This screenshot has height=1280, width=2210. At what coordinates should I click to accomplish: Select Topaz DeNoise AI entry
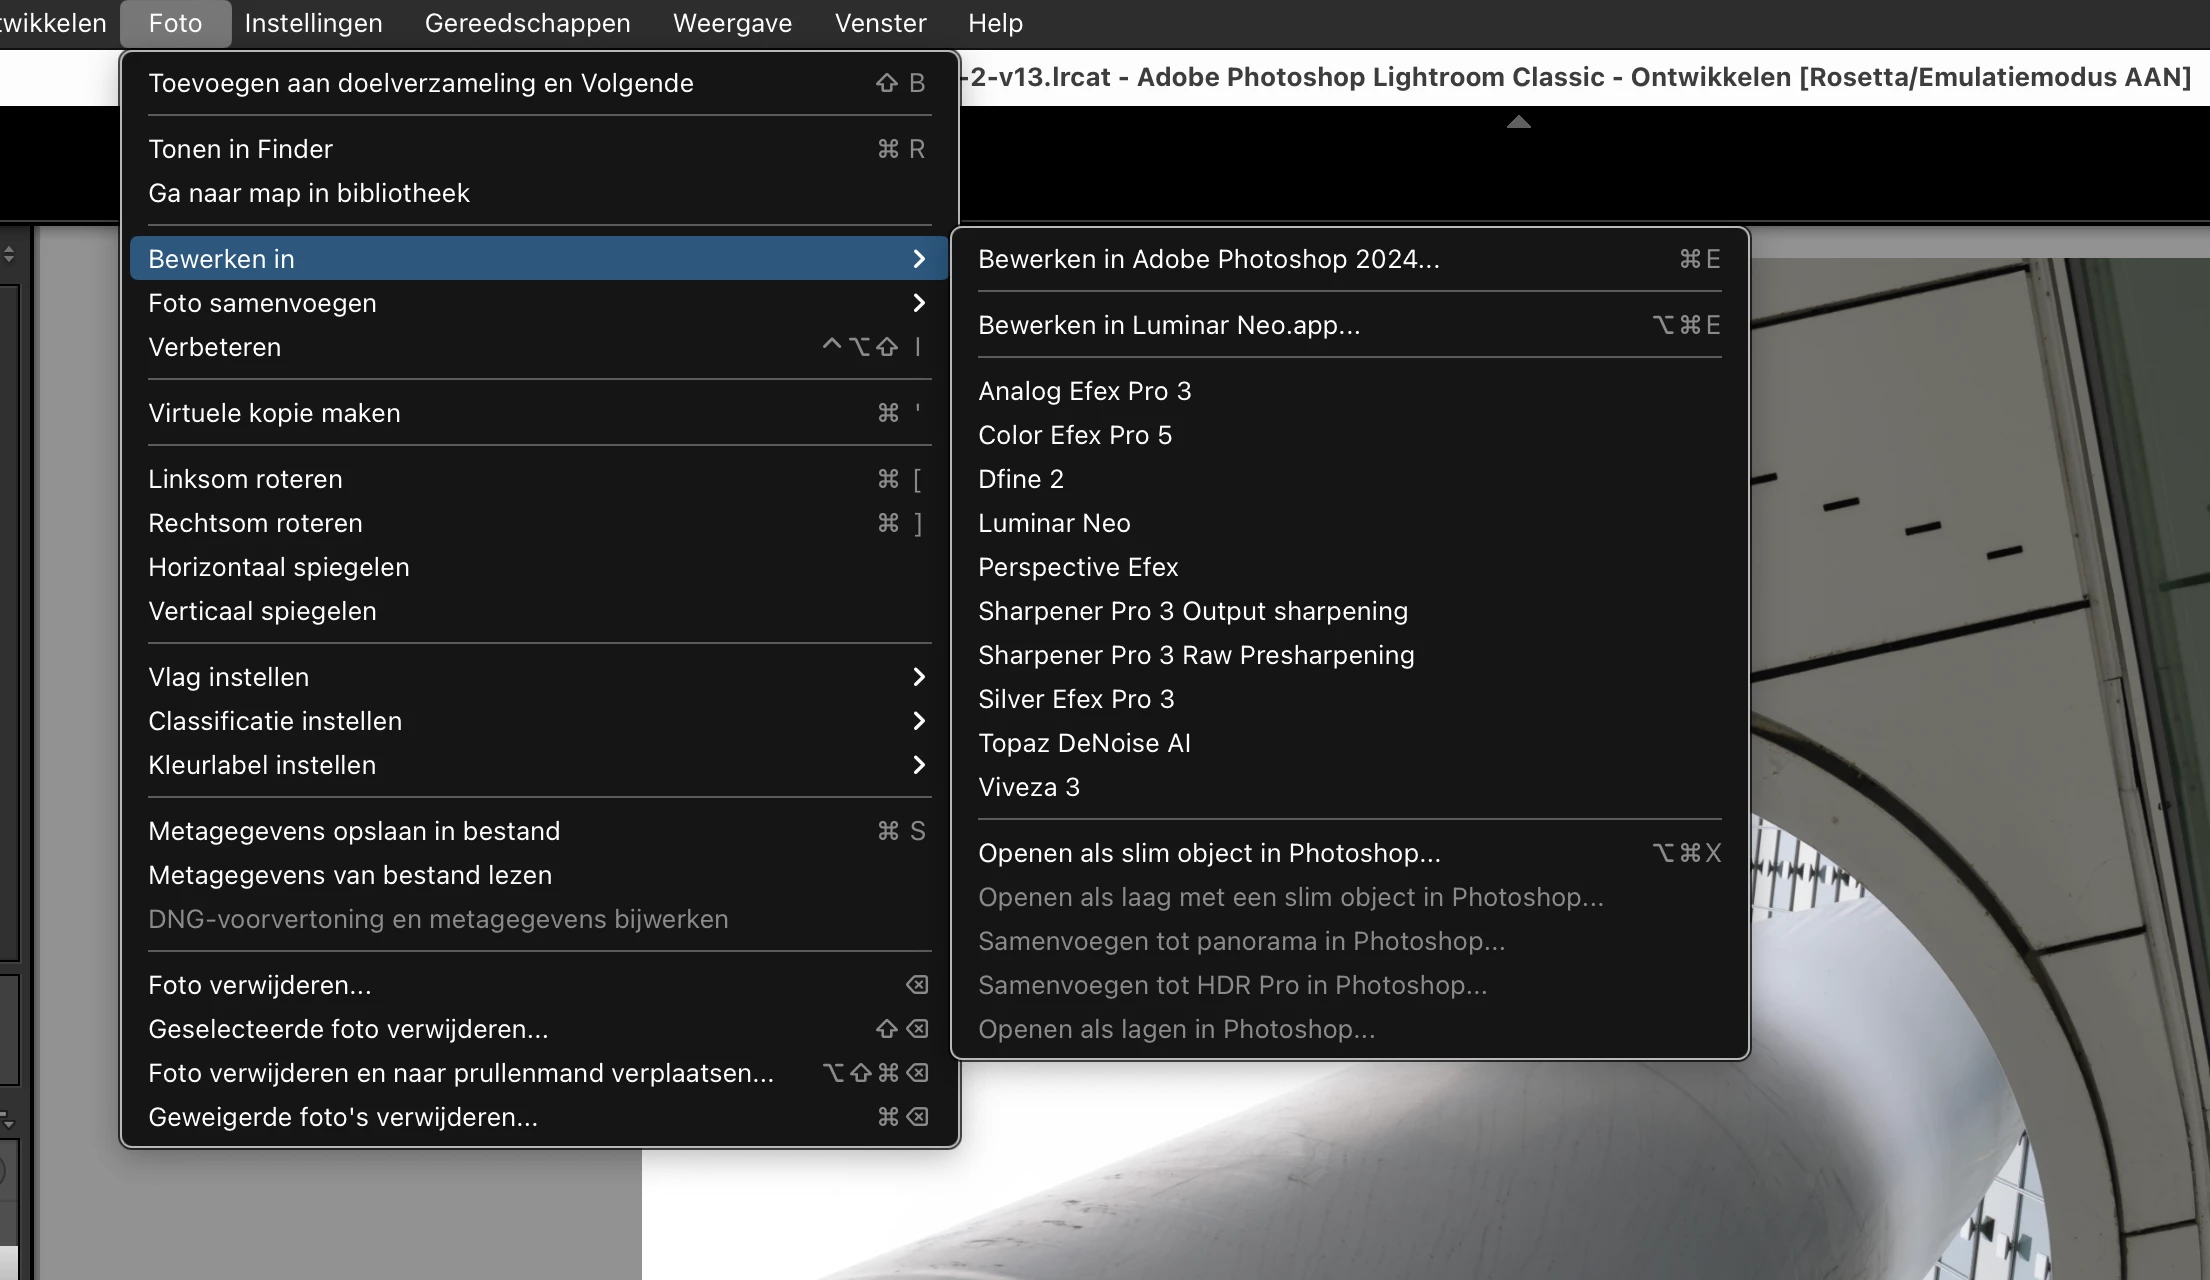coord(1084,743)
